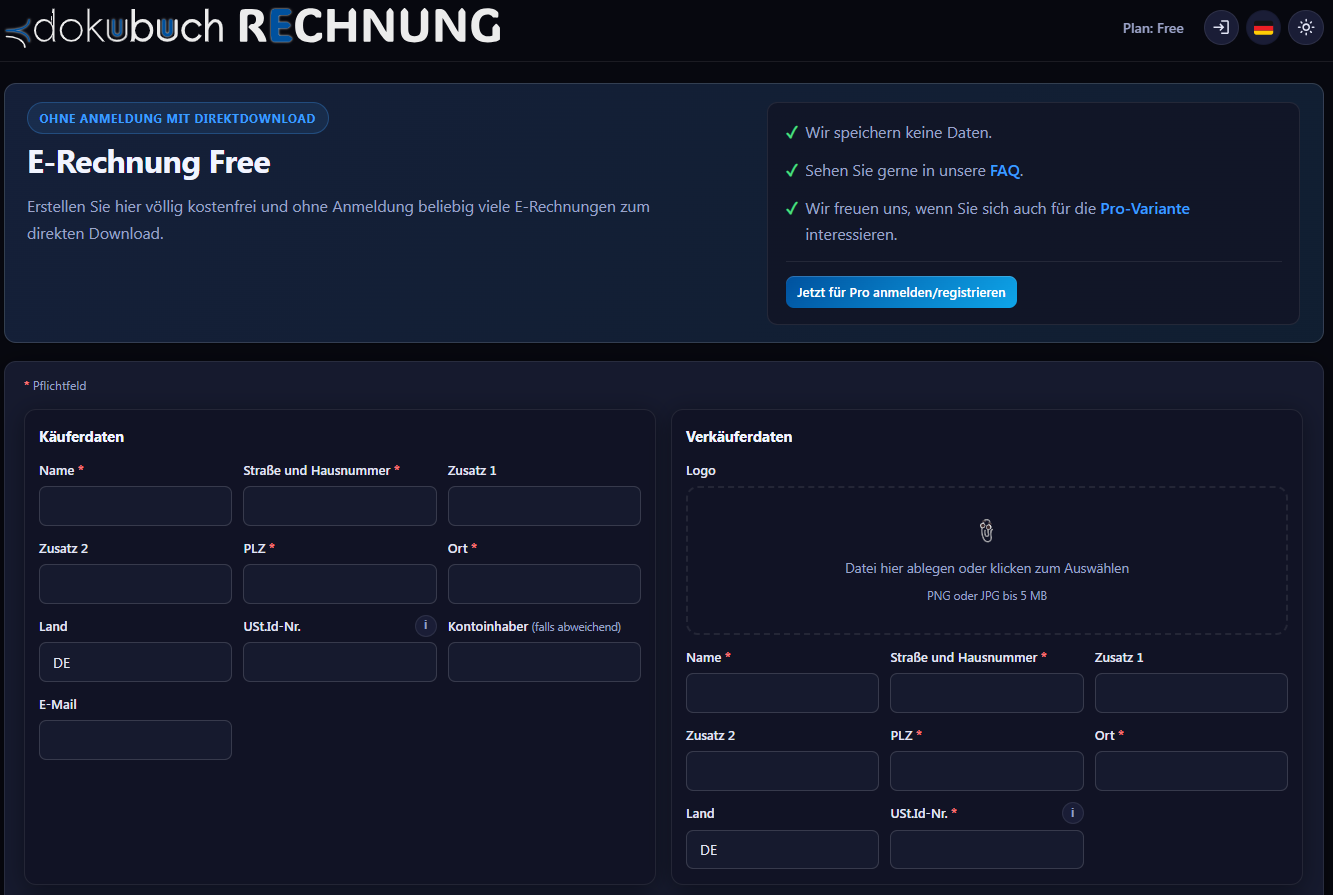Focus the buyer PLZ field
1333x895 pixels.
click(x=340, y=584)
